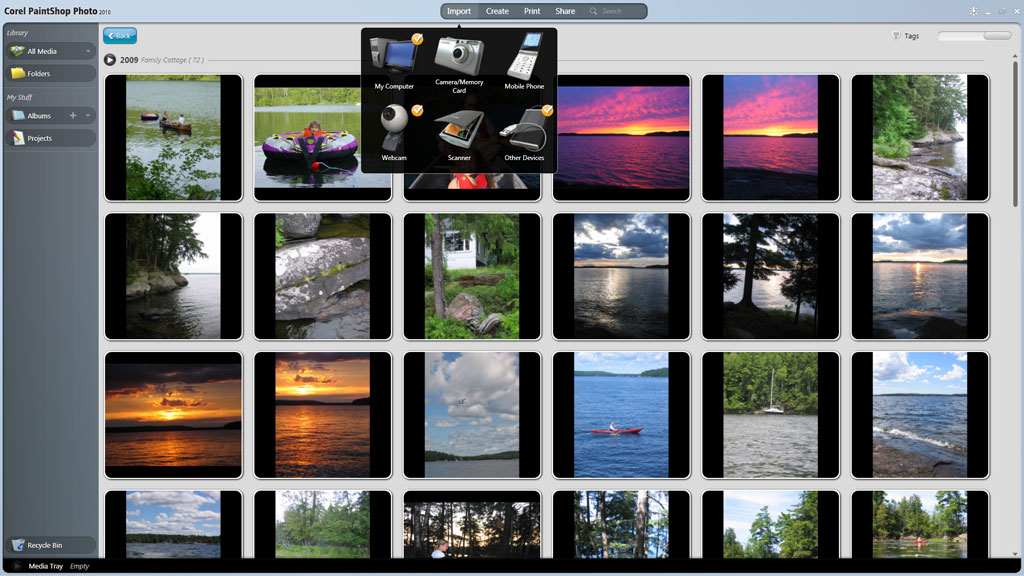This screenshot has height=576, width=1024.
Task: Select the red kayak photo thumbnail
Action: [621, 414]
